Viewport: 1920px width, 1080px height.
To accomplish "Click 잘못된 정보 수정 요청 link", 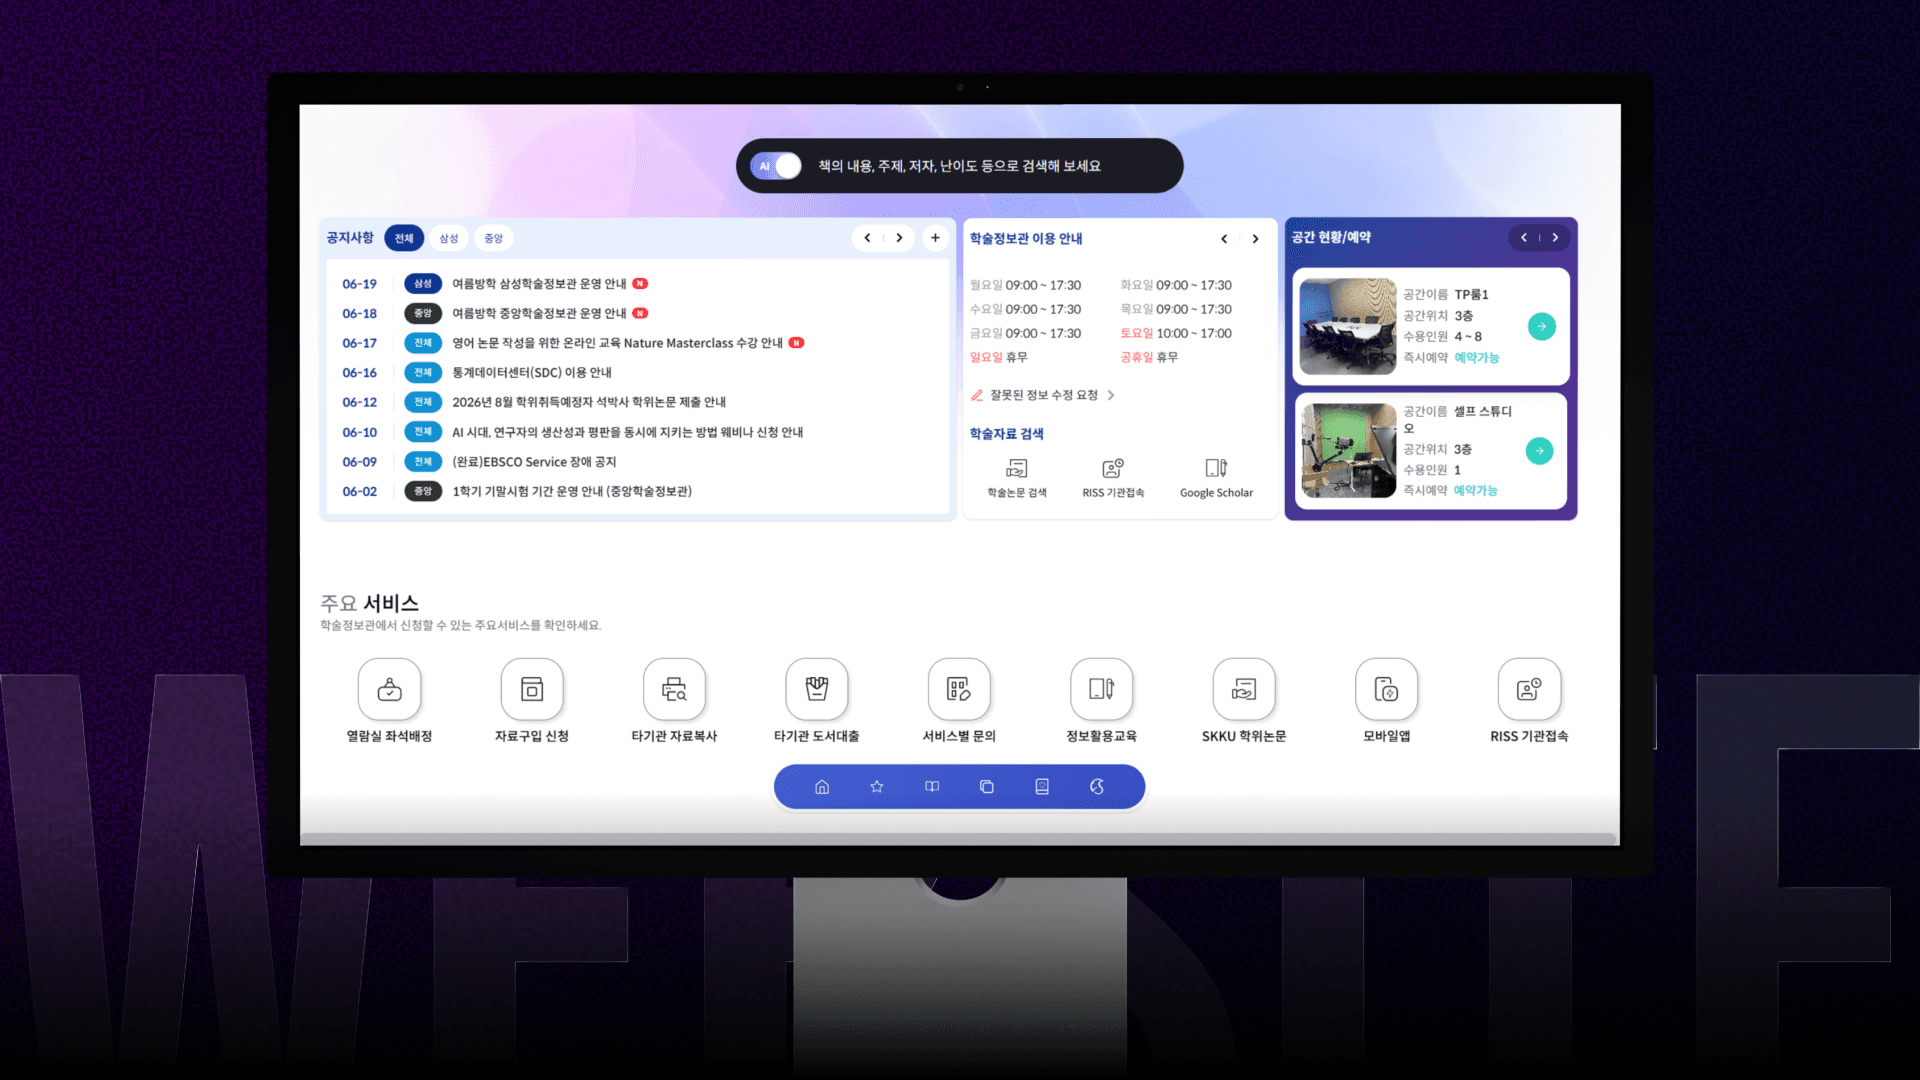I will click(1043, 395).
